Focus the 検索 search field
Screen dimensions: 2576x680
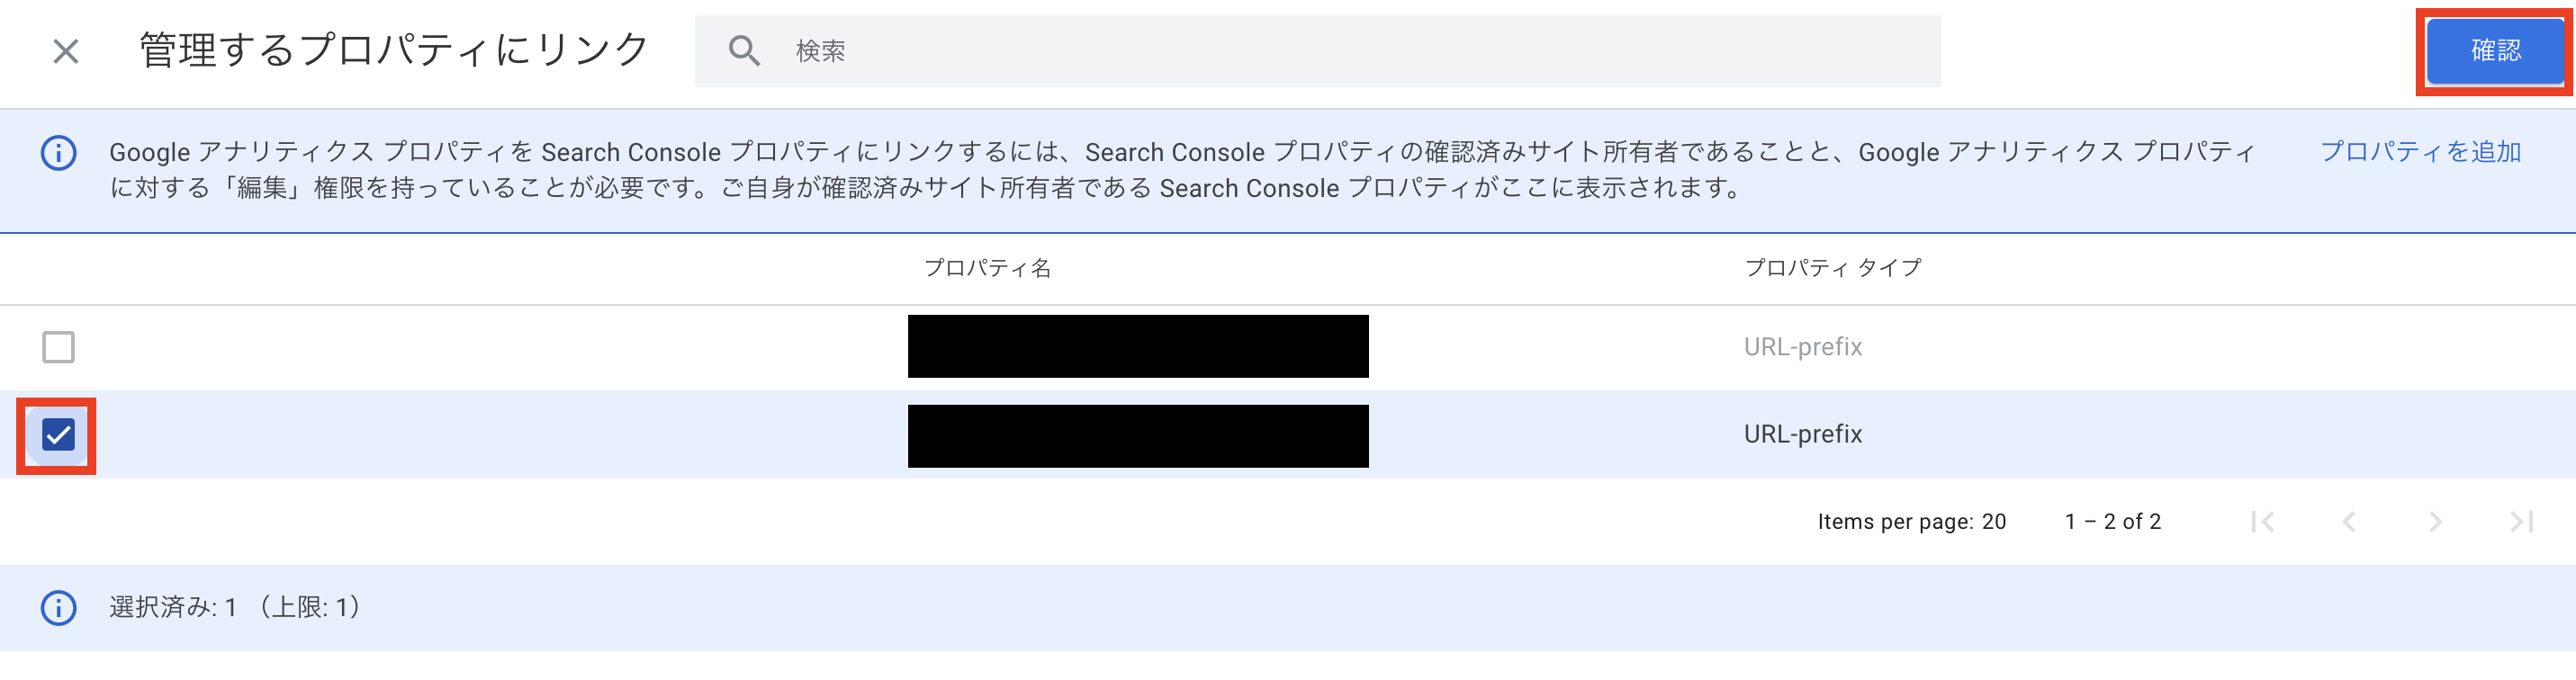1318,51
